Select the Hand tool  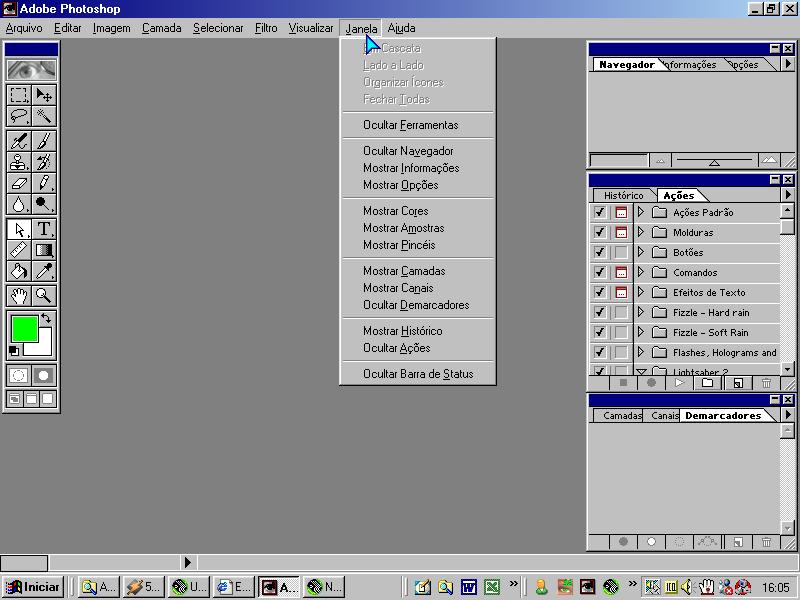coord(19,295)
